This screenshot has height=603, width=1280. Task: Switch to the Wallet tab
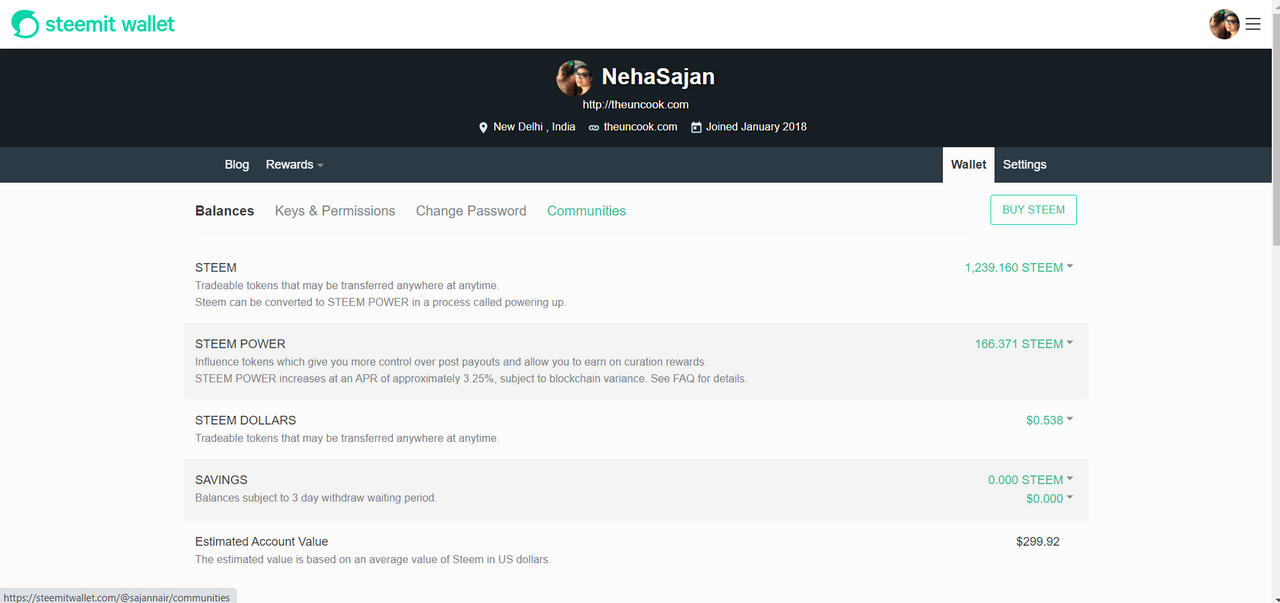click(x=968, y=165)
